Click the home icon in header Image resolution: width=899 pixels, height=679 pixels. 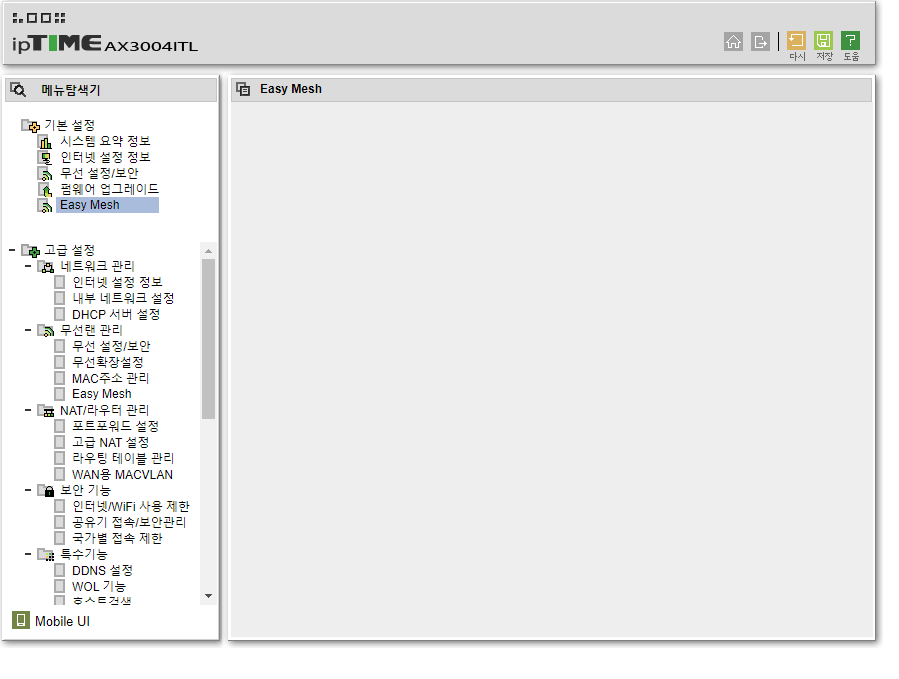click(x=733, y=41)
